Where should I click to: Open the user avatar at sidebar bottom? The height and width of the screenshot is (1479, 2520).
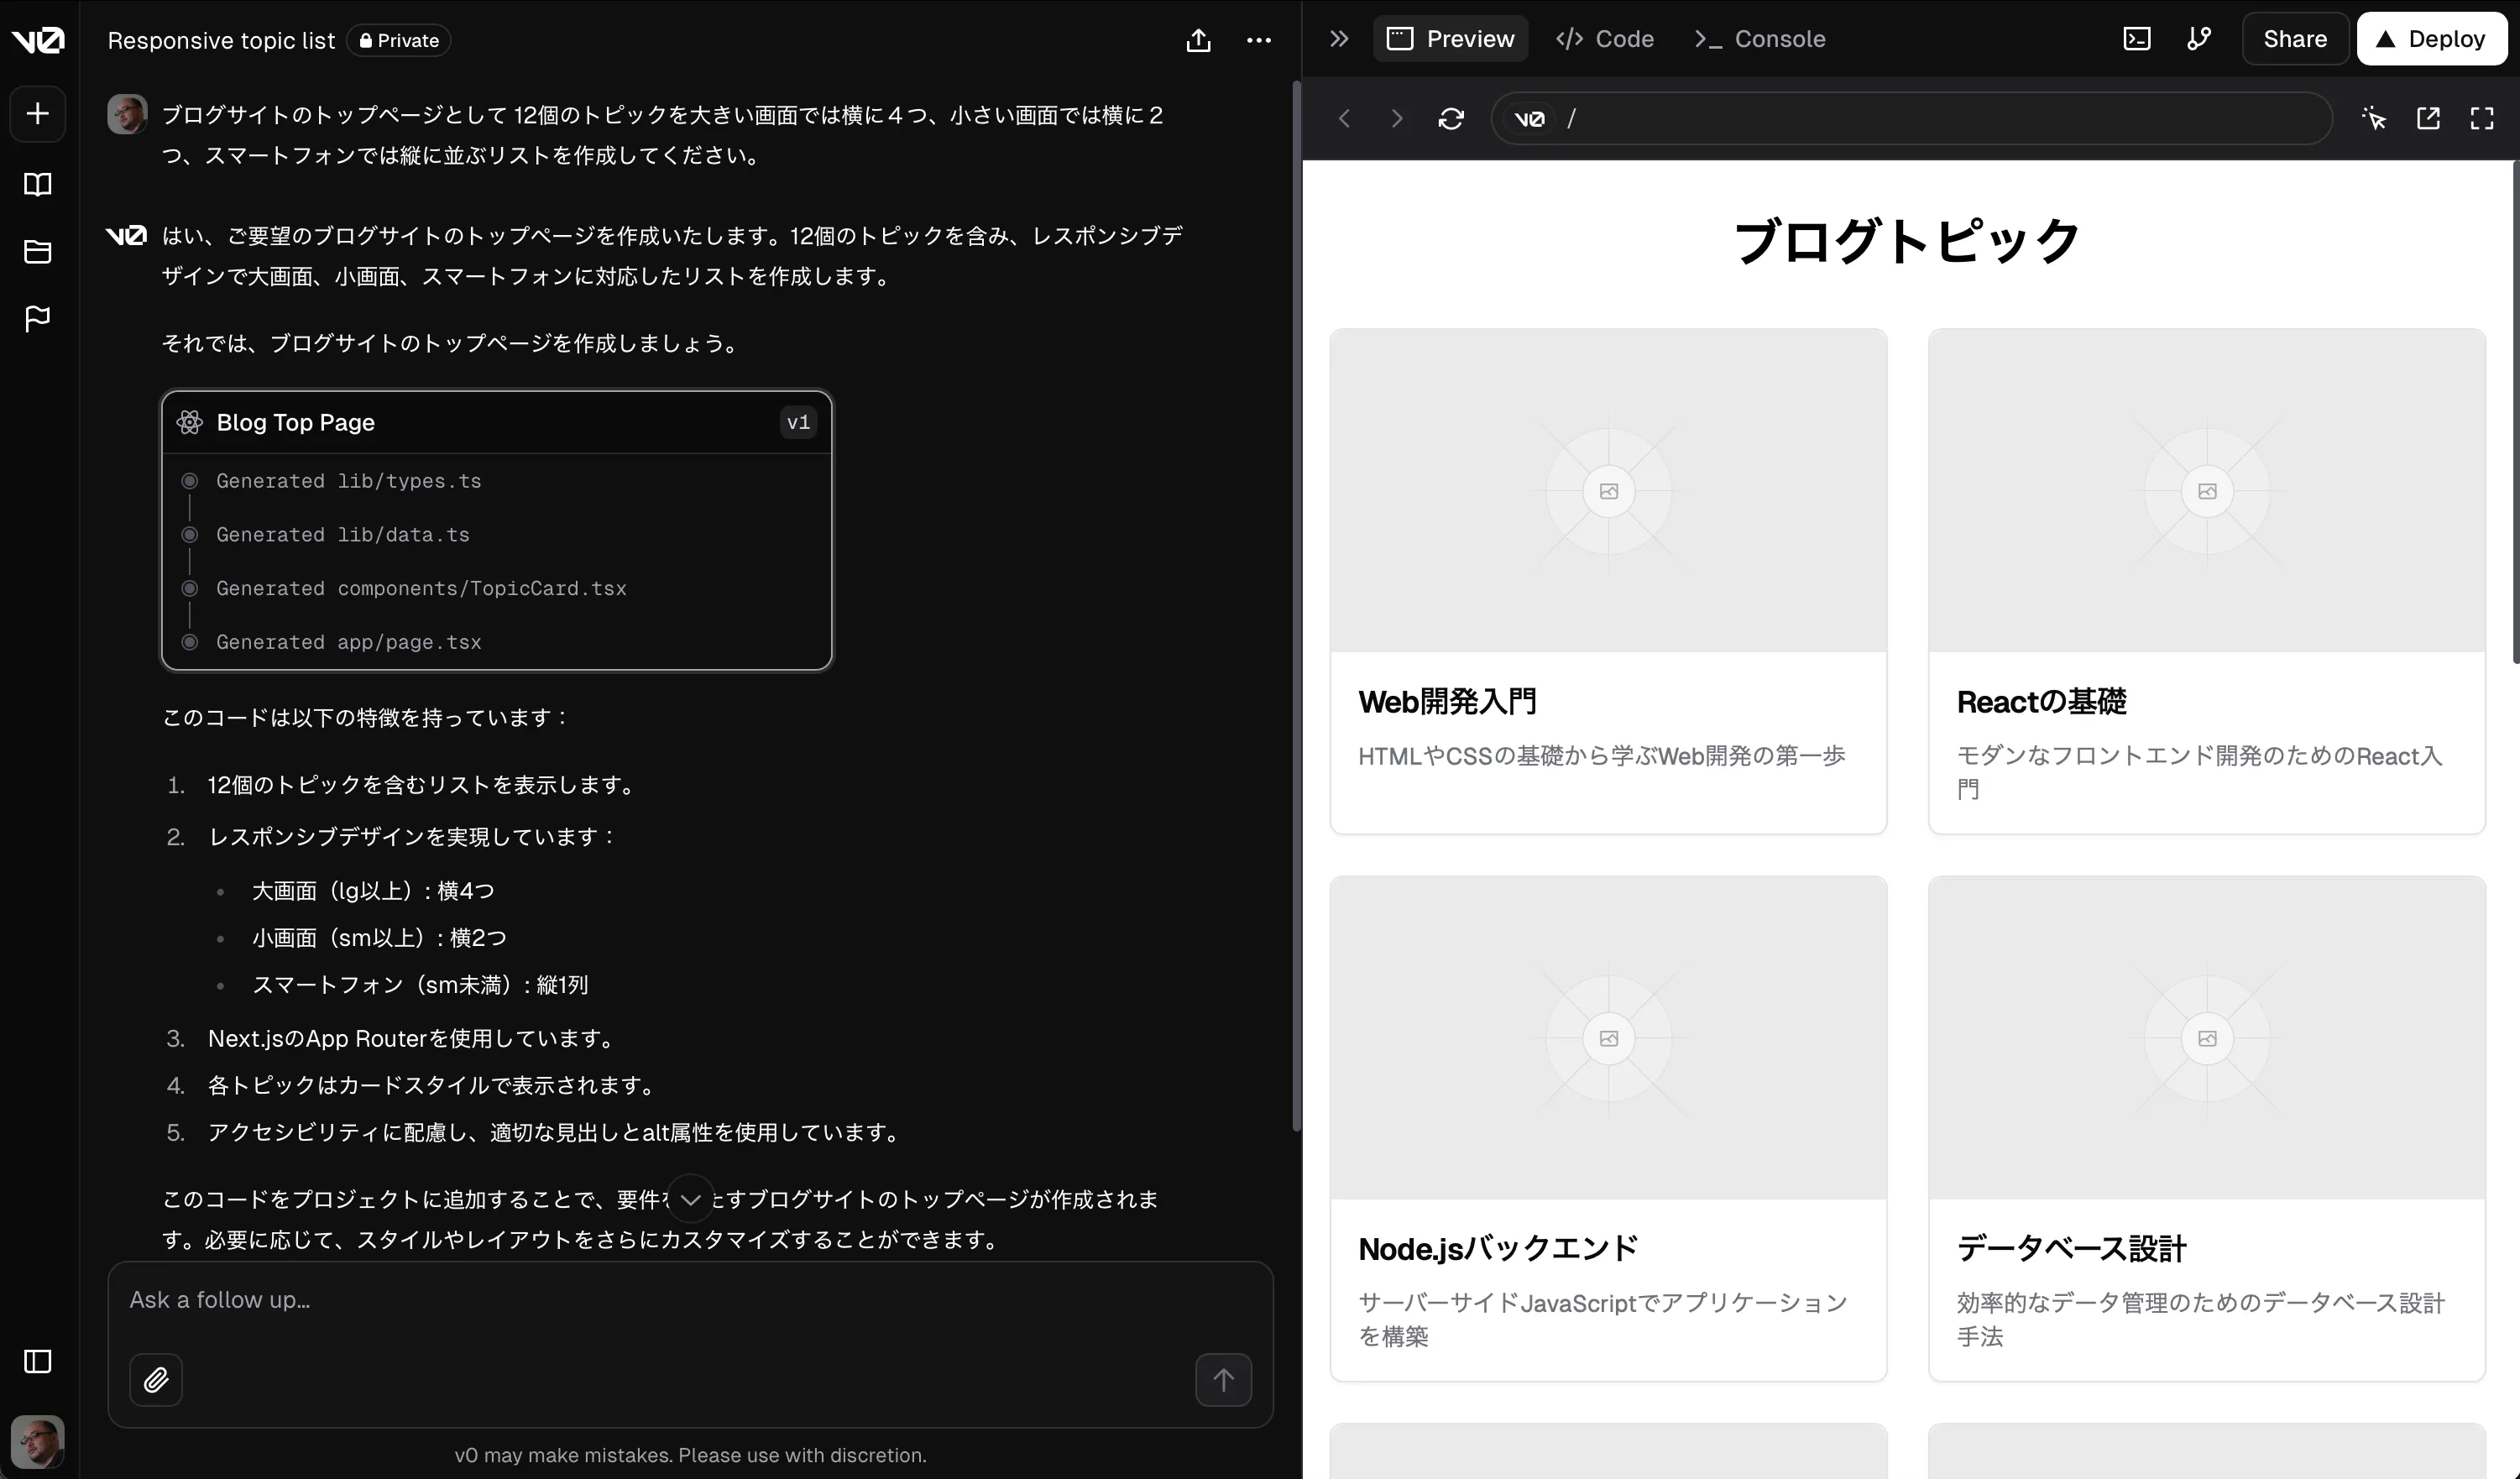pos(38,1441)
